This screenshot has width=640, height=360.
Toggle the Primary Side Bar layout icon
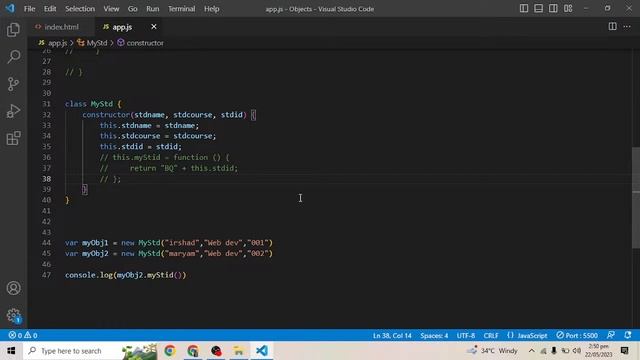(524, 9)
